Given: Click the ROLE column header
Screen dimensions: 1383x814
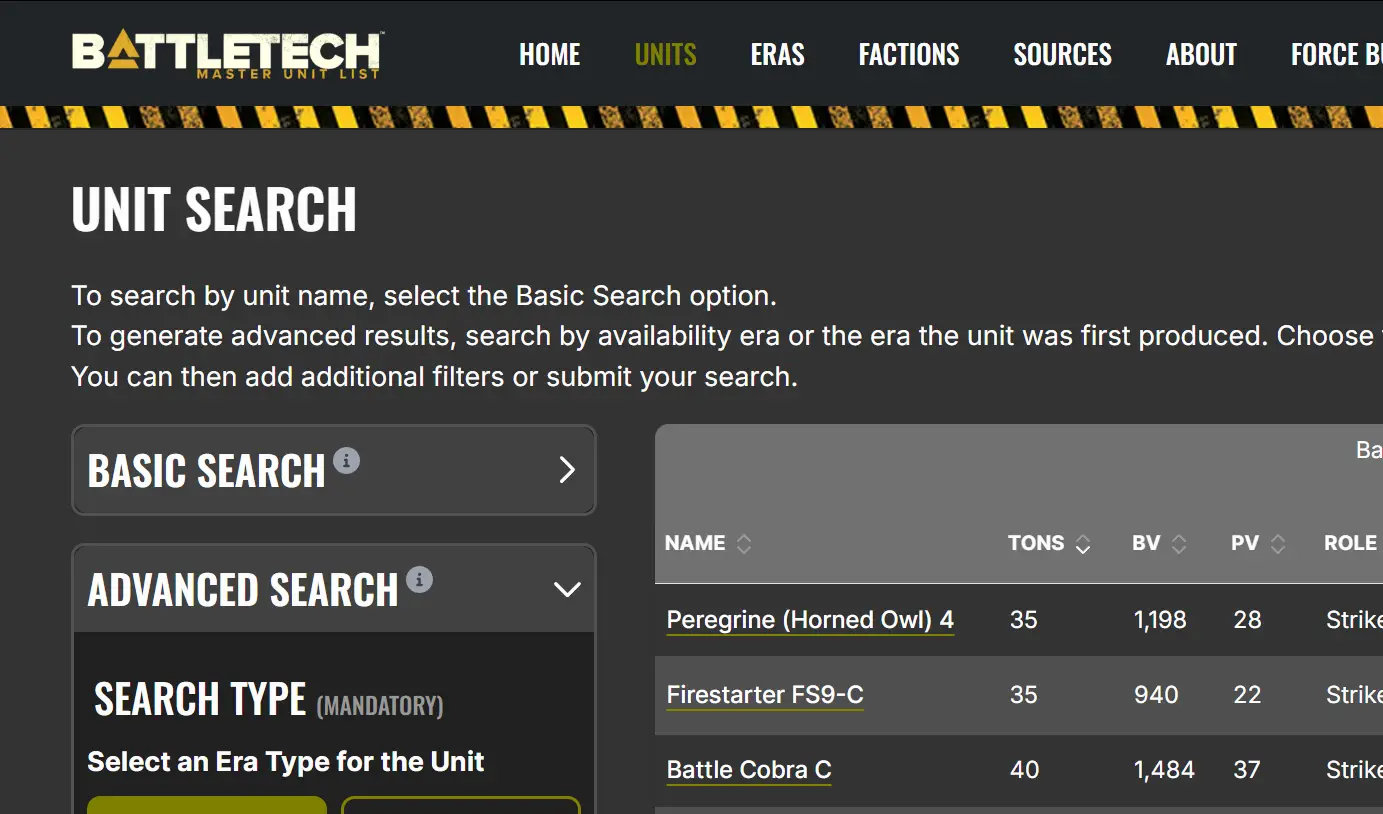Looking at the screenshot, I should 1350,543.
